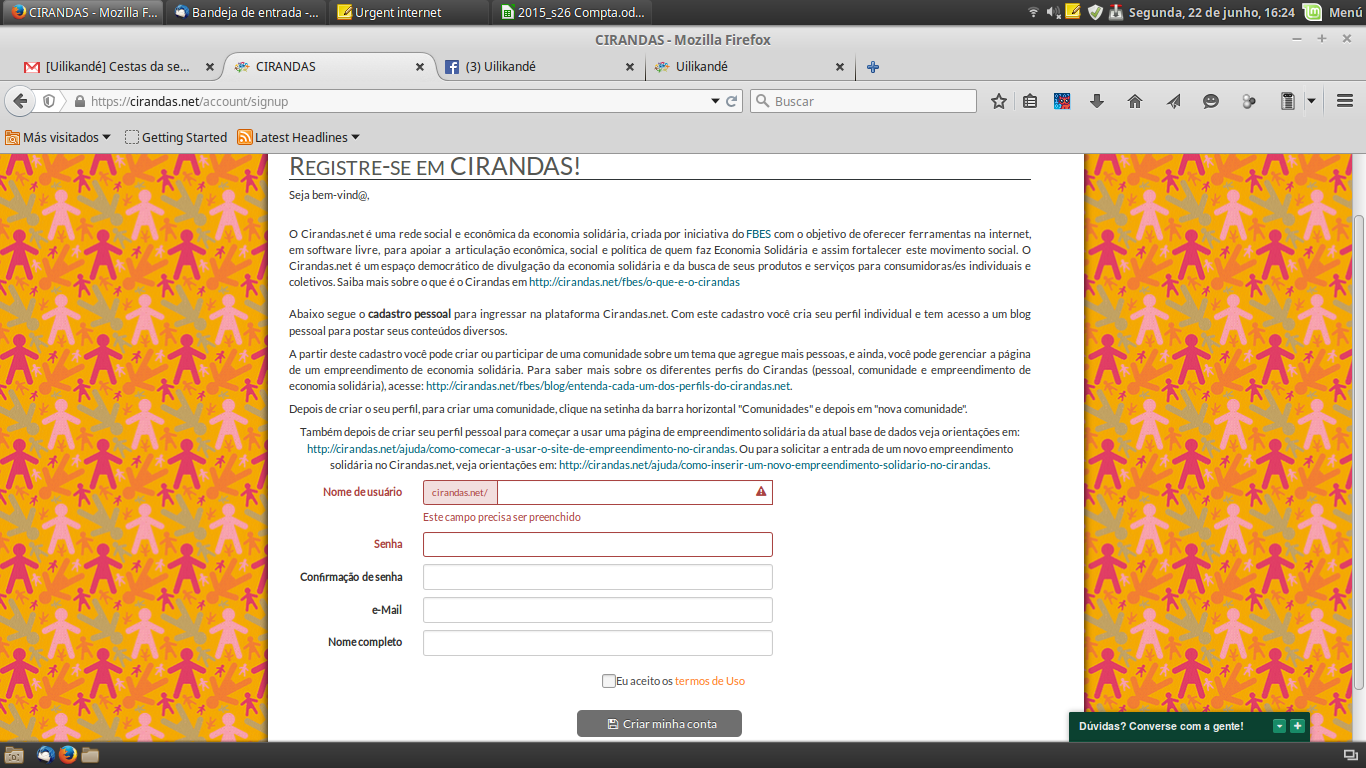Viewport: 1366px width, 768px height.
Task: Open the 2015_s26 Compta.ods taskbar window
Action: 574,12
